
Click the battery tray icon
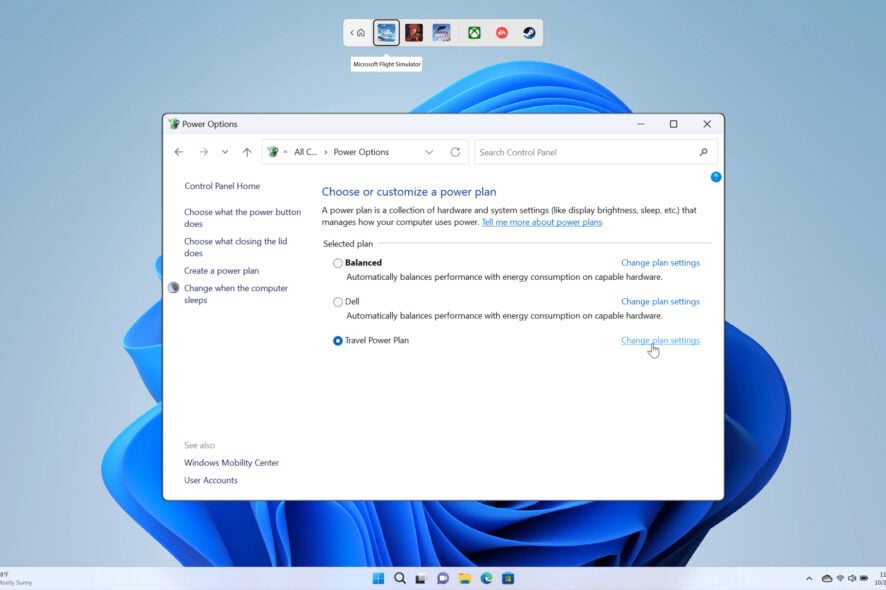[x=864, y=579]
